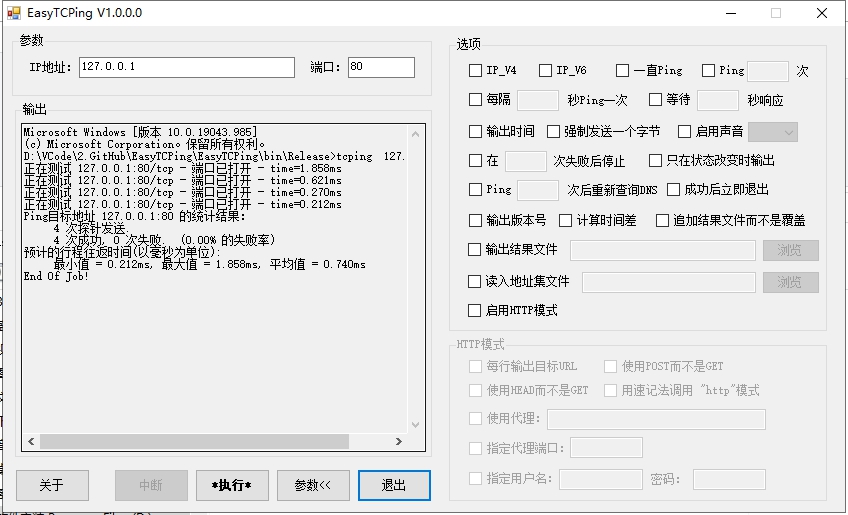Click output box horizontal scrollbar thumb
848x515 pixels.
tap(194, 442)
